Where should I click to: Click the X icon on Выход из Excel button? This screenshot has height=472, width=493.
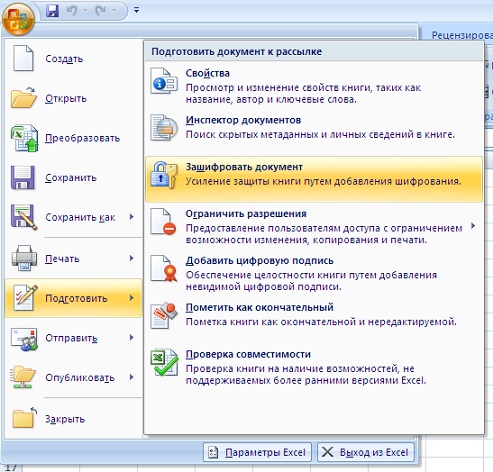pos(328,452)
